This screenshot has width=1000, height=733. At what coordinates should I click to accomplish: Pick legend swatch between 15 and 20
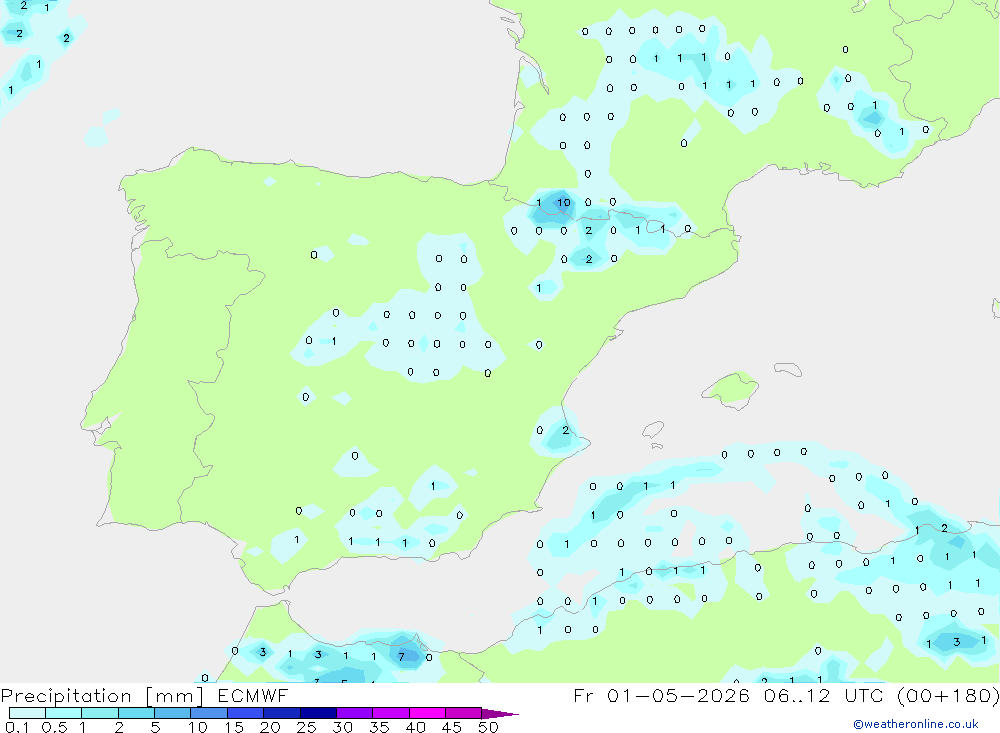point(245,713)
